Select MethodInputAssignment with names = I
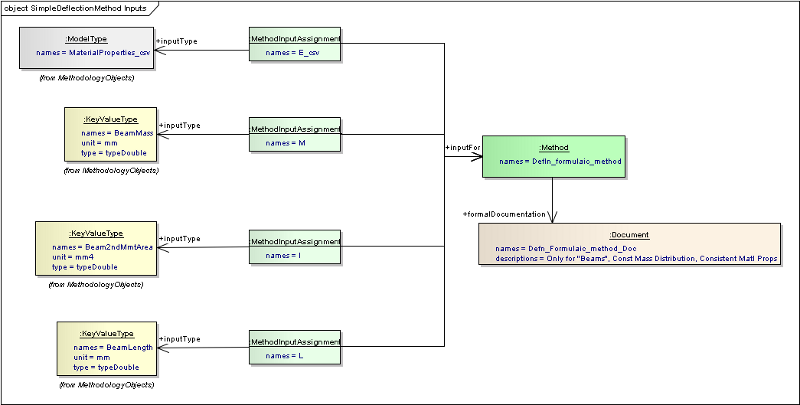The height and width of the screenshot is (405, 800). [x=294, y=248]
